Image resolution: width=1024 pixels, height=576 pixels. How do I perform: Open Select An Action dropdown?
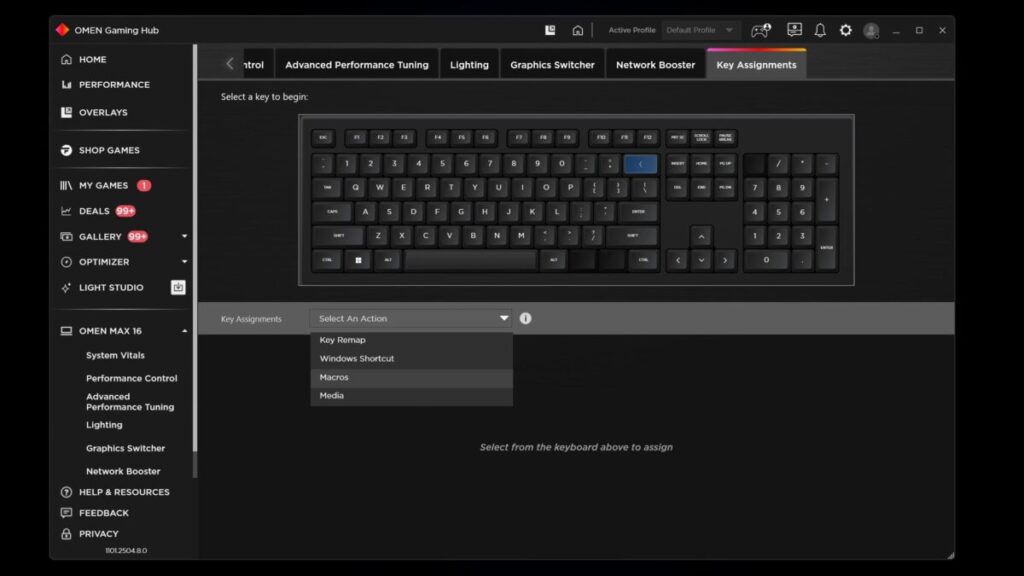[x=411, y=319]
